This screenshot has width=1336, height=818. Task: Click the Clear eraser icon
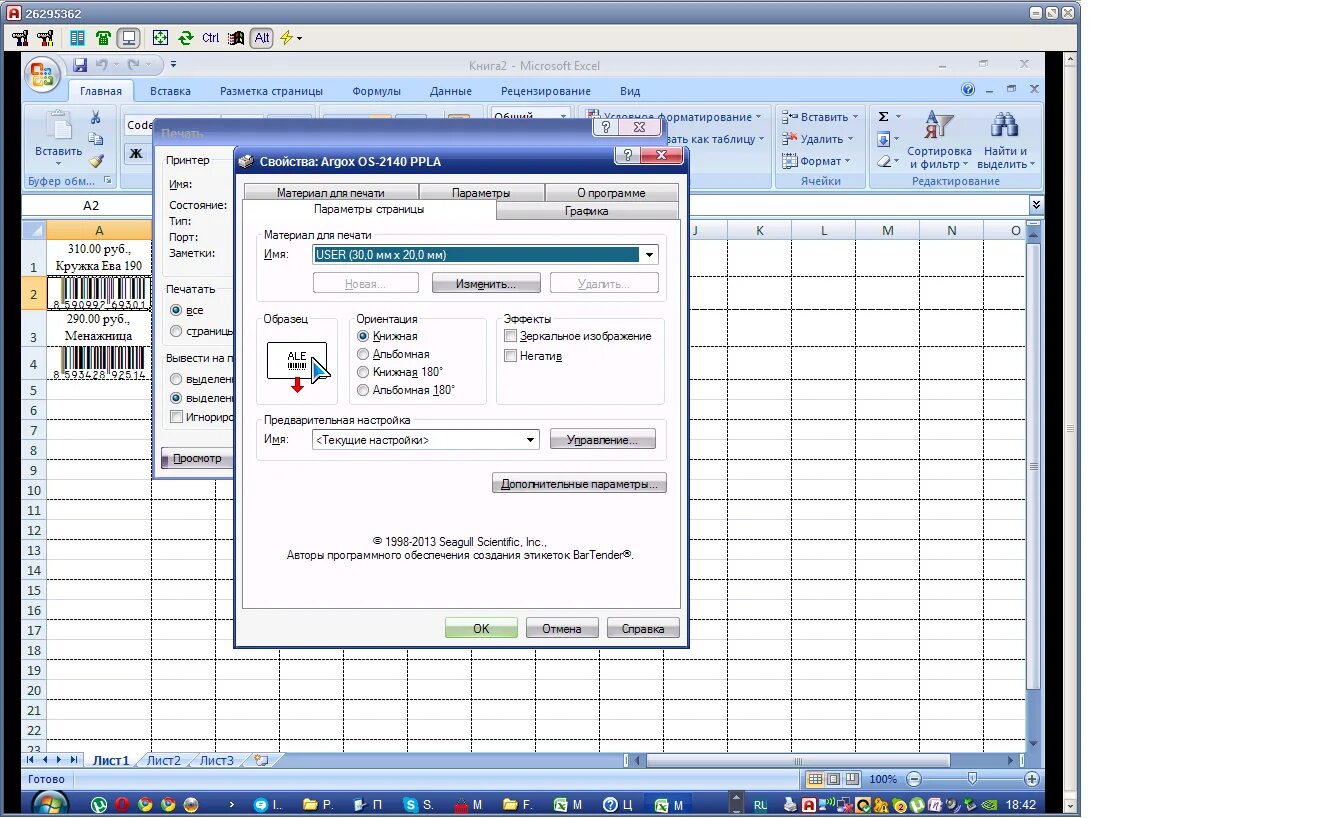884,161
